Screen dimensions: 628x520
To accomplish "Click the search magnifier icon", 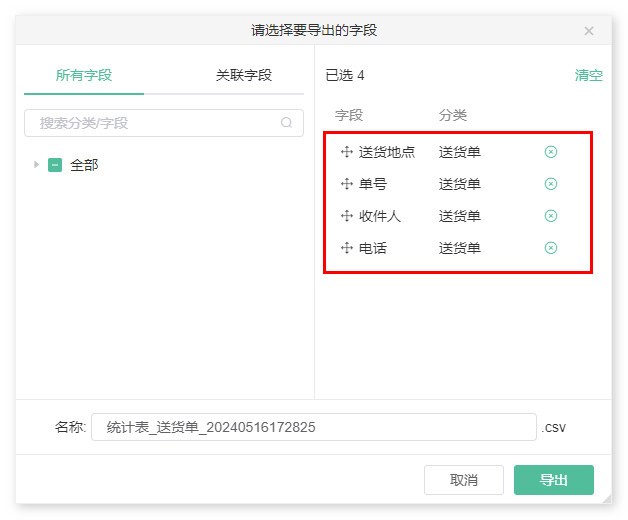I will 286,123.
